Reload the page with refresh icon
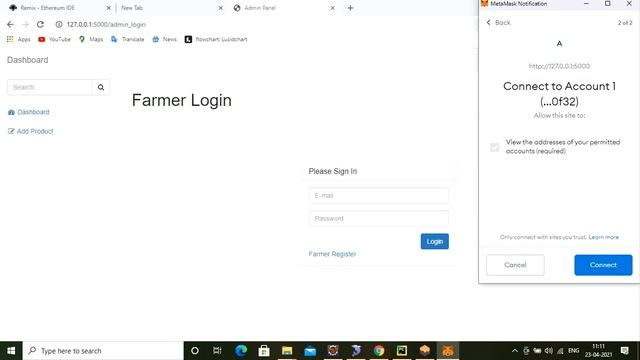640x360 pixels. 40,24
